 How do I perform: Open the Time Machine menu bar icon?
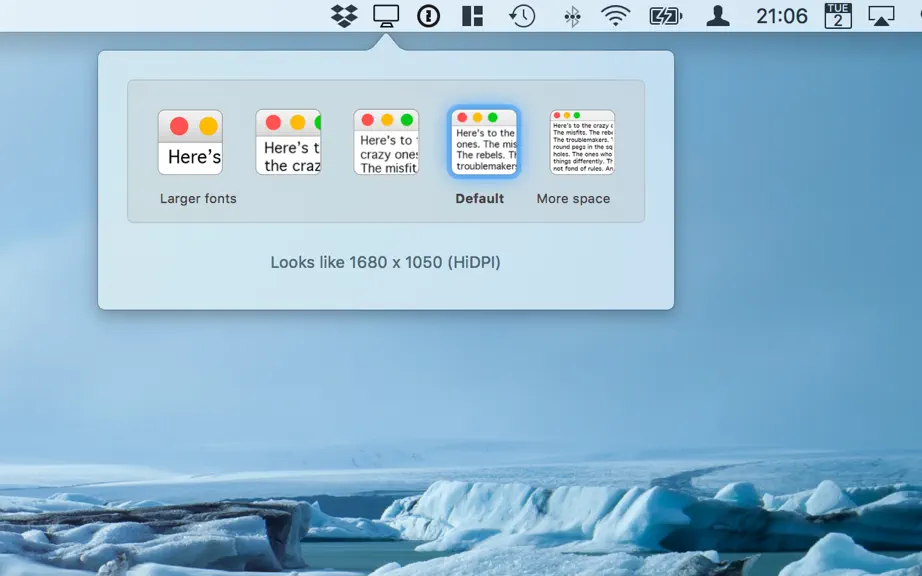tap(522, 16)
